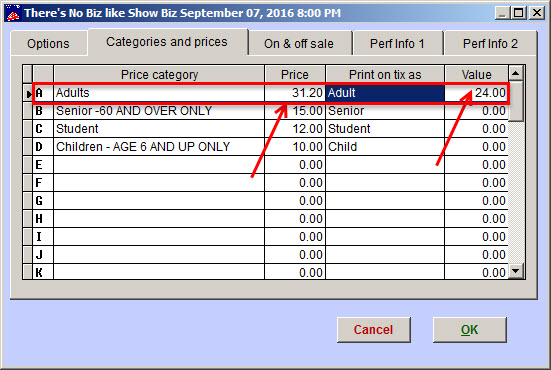
Task: Select the Student price category cell
Action: point(159,129)
